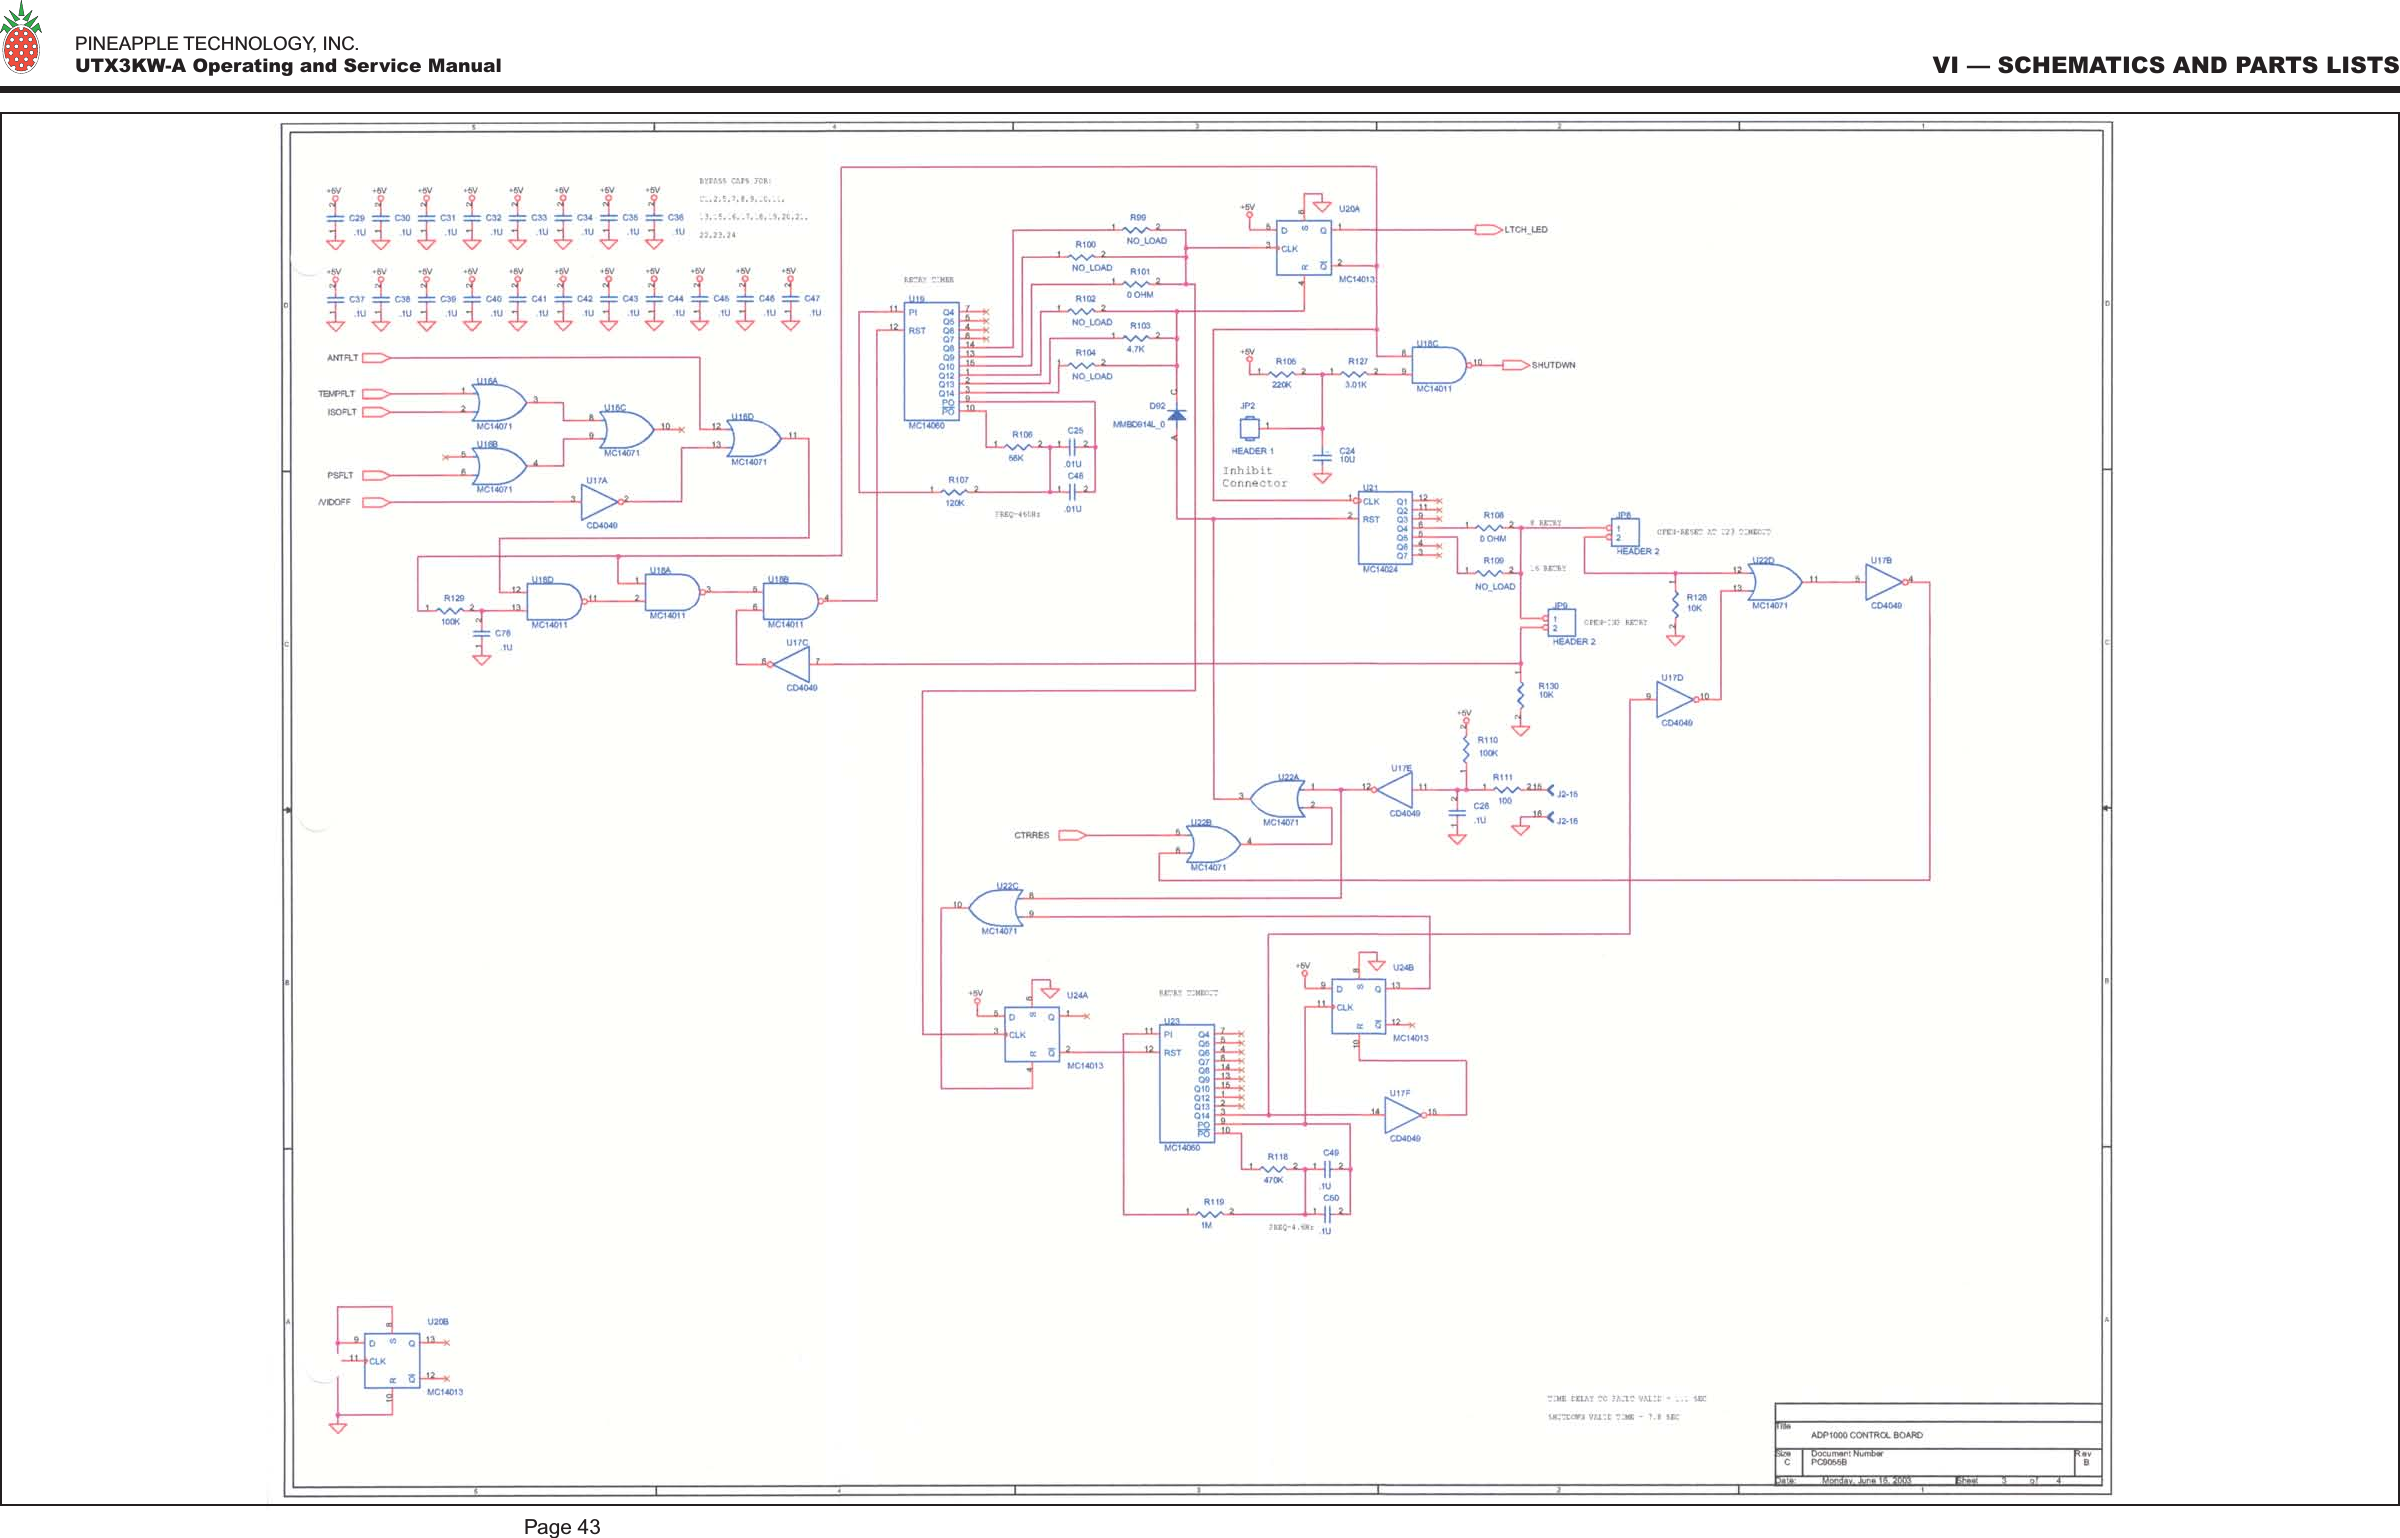Select the U16A OR gate symbol
The width and height of the screenshot is (2400, 1538).
coord(500,403)
